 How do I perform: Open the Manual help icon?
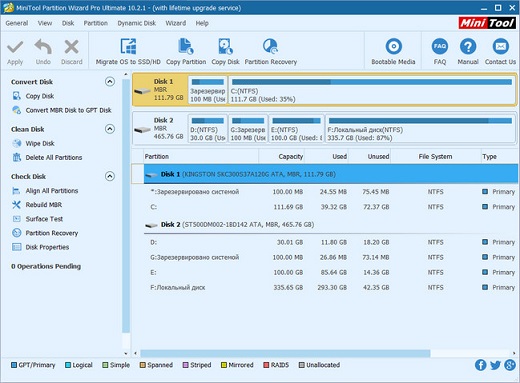click(468, 46)
